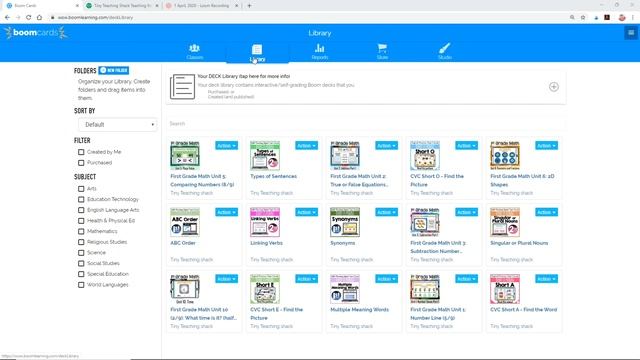Go to browser home page

[x=39, y=18]
